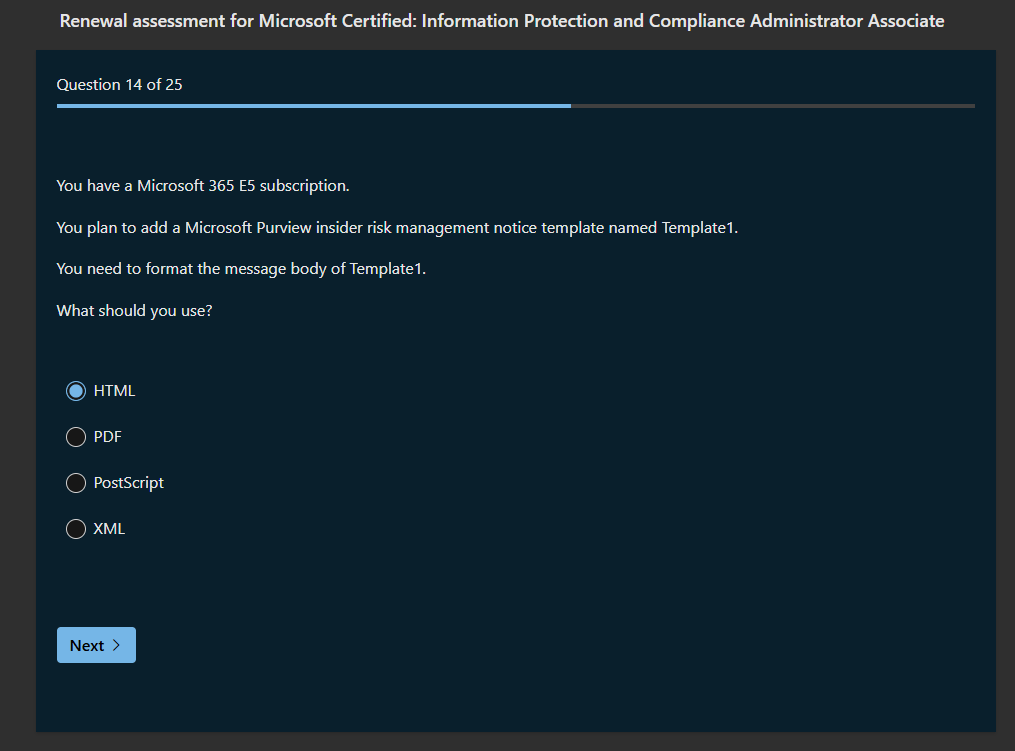Viewport: 1015px width, 751px height.
Task: Click the XML answer label text
Action: click(109, 529)
